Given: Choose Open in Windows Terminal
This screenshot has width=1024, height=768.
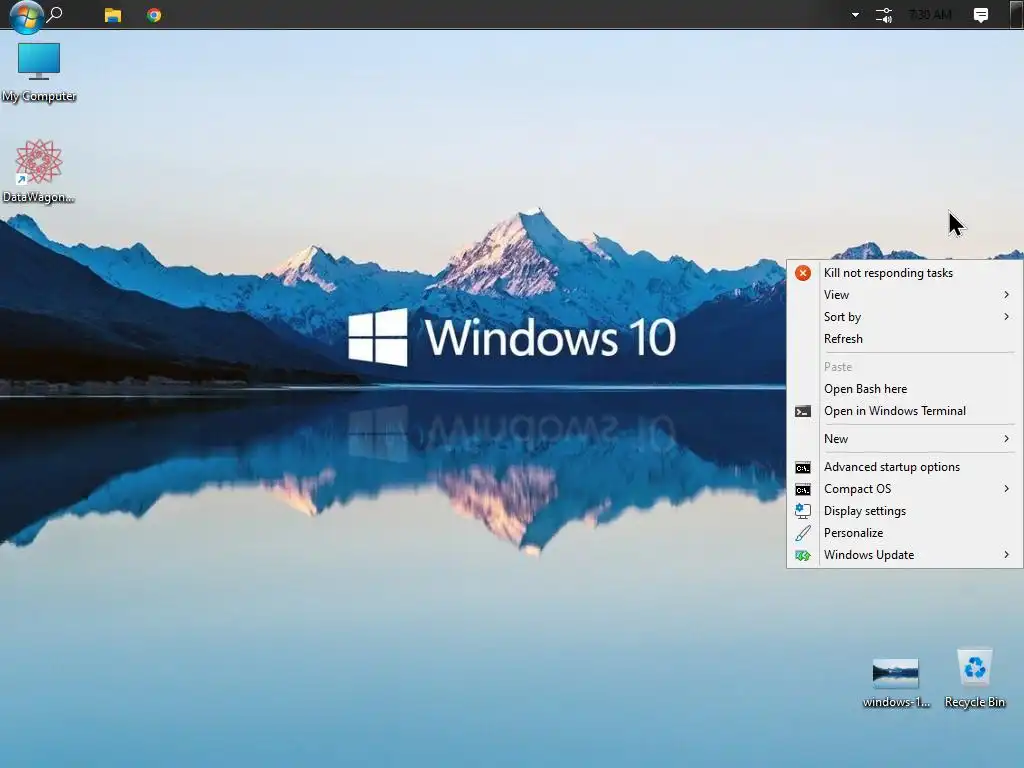Looking at the screenshot, I should coord(904,411).
